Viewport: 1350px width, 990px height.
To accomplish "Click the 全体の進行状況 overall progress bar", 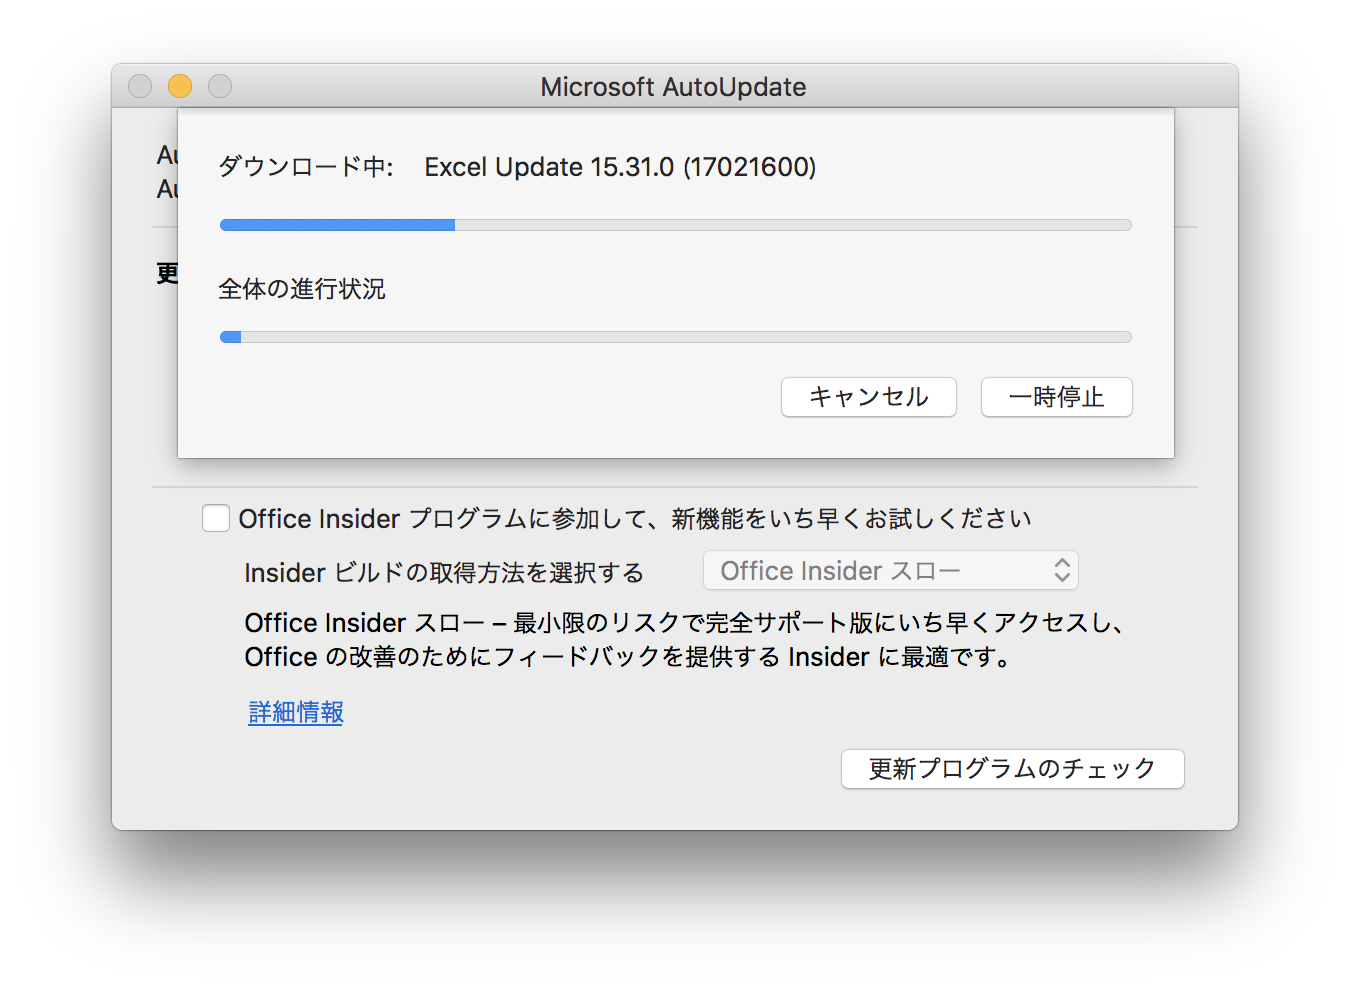I will (x=675, y=337).
